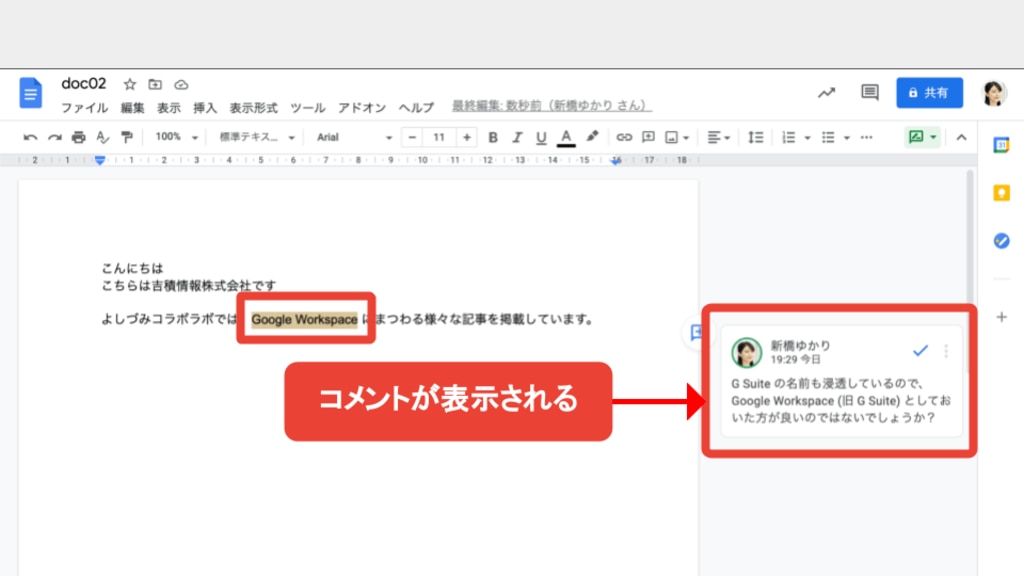Open the 表示 menu
Screen dimensions: 1024x576
coord(168,108)
